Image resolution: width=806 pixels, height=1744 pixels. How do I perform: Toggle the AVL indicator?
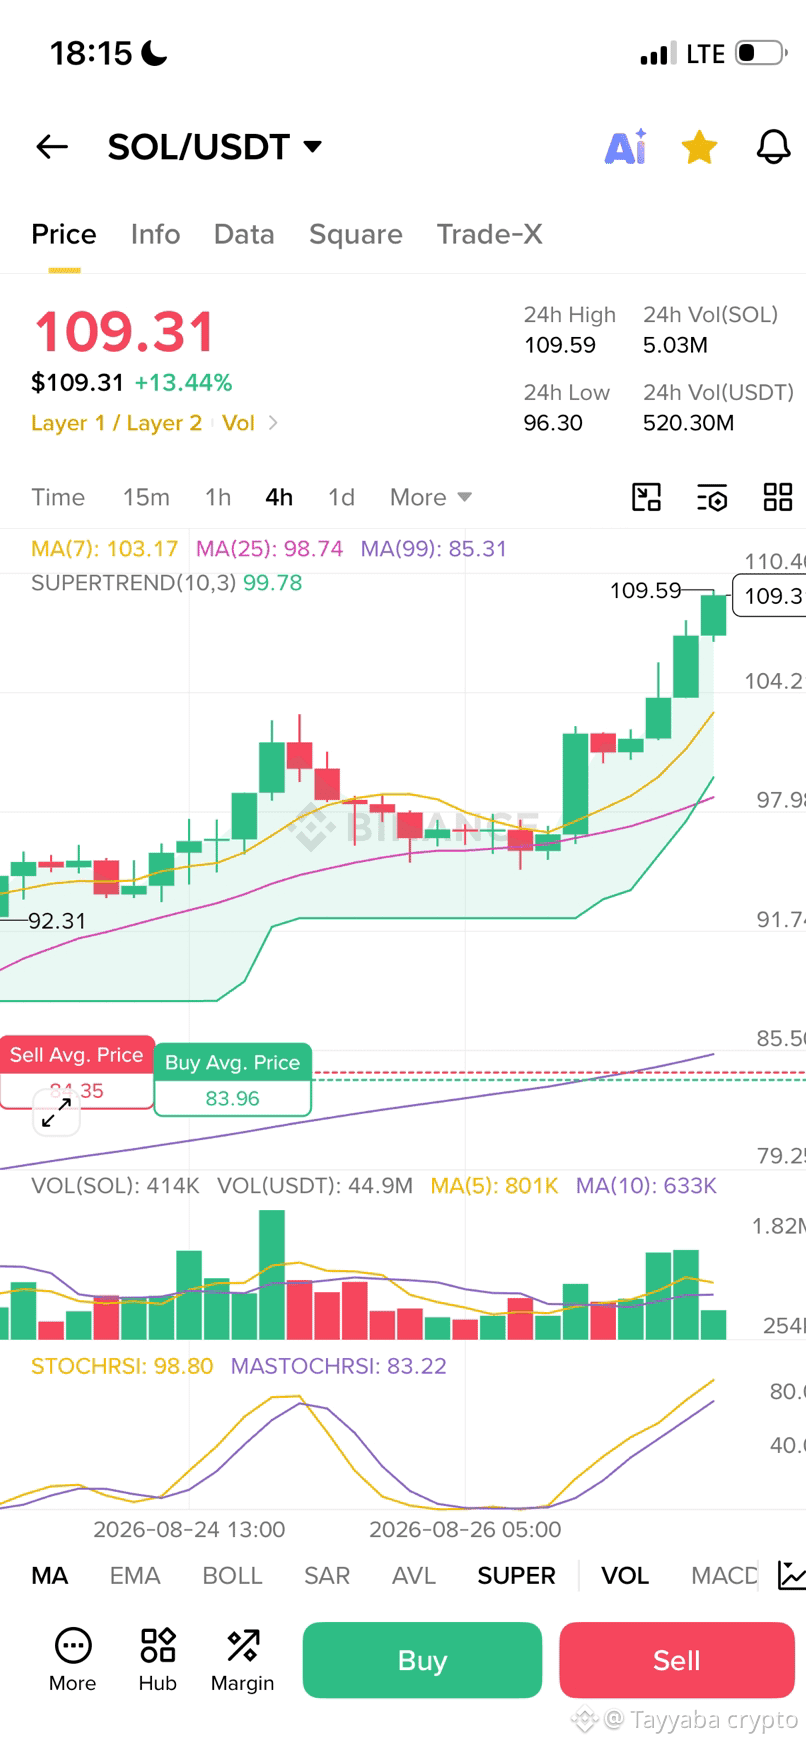[414, 1576]
